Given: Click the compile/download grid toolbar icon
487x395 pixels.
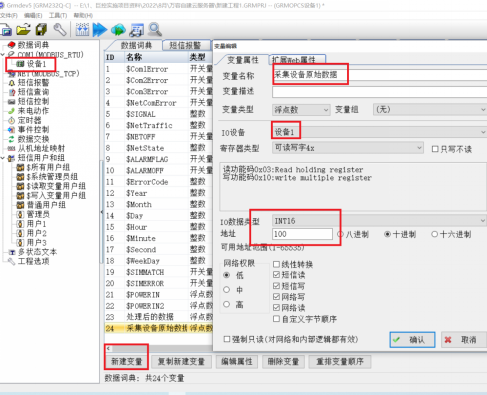Looking at the screenshot, I should coord(82,30).
